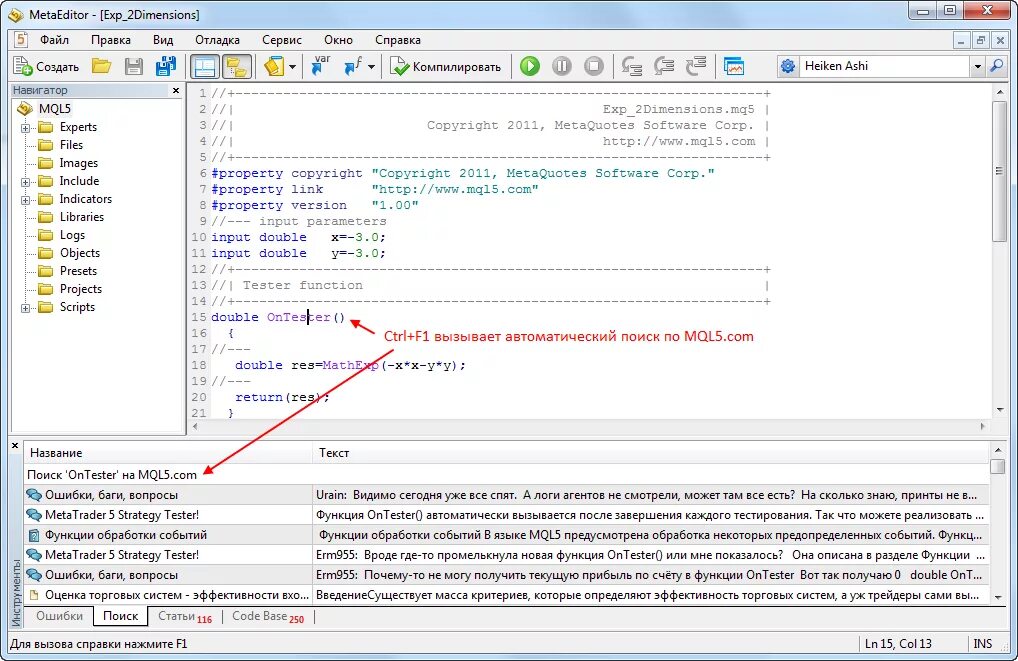
Task: Click the list functions 'f' icon
Action: click(x=353, y=66)
